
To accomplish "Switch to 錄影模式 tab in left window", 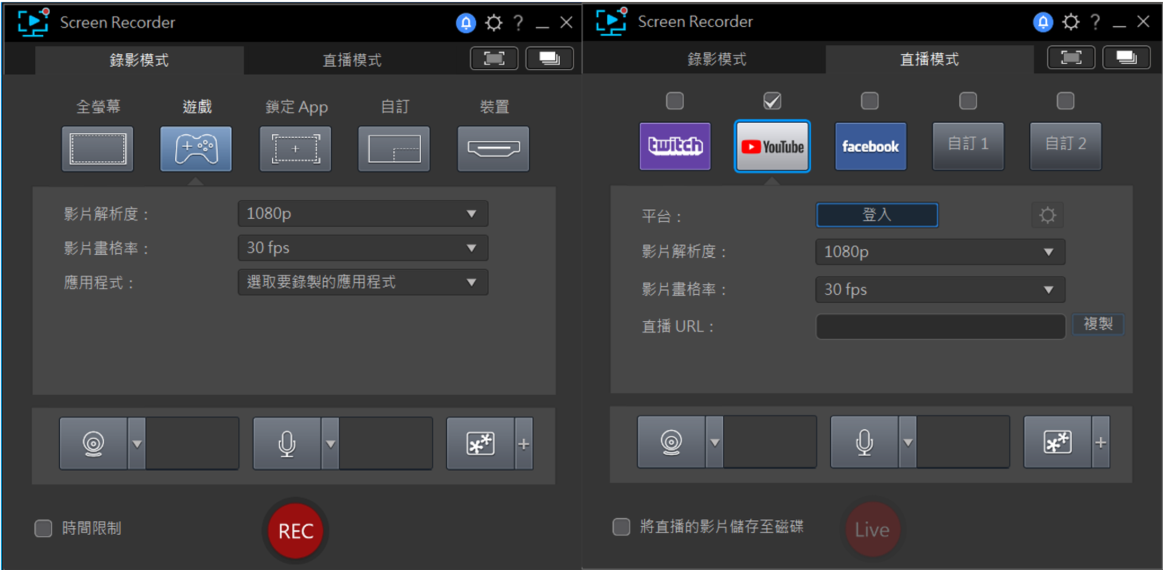I will (x=139, y=60).
